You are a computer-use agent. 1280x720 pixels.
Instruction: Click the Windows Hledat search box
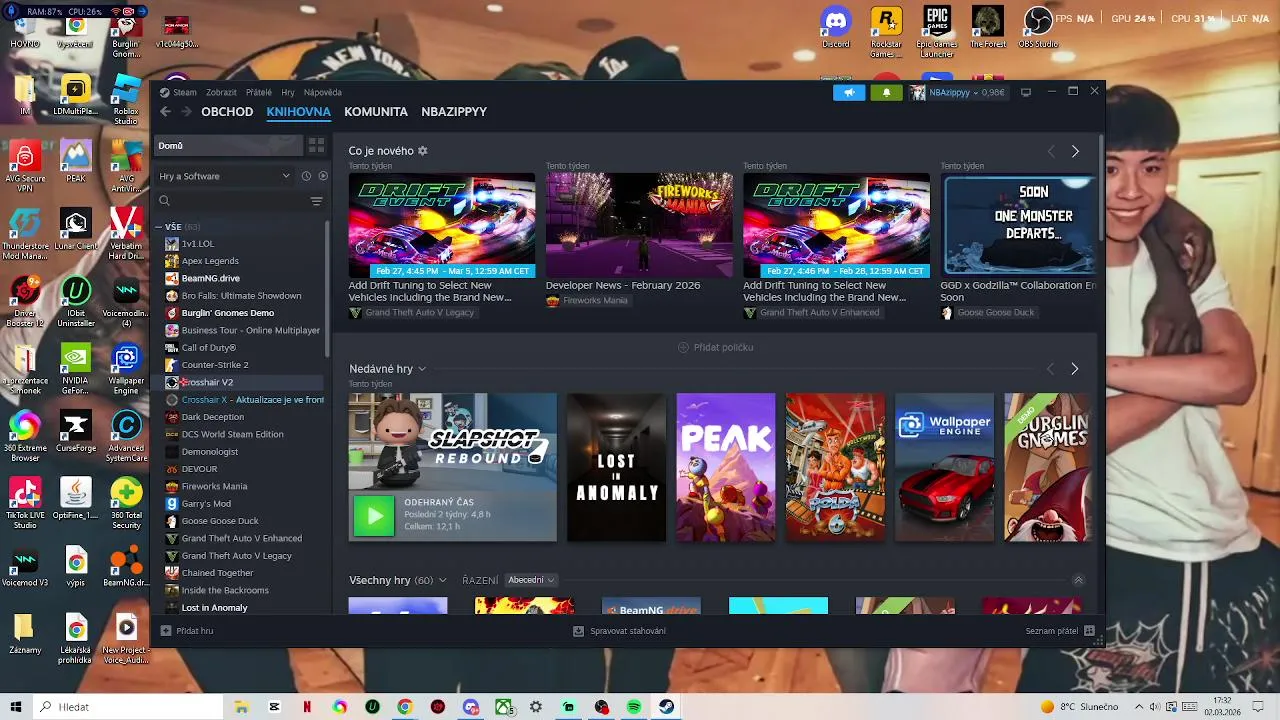(x=126, y=707)
